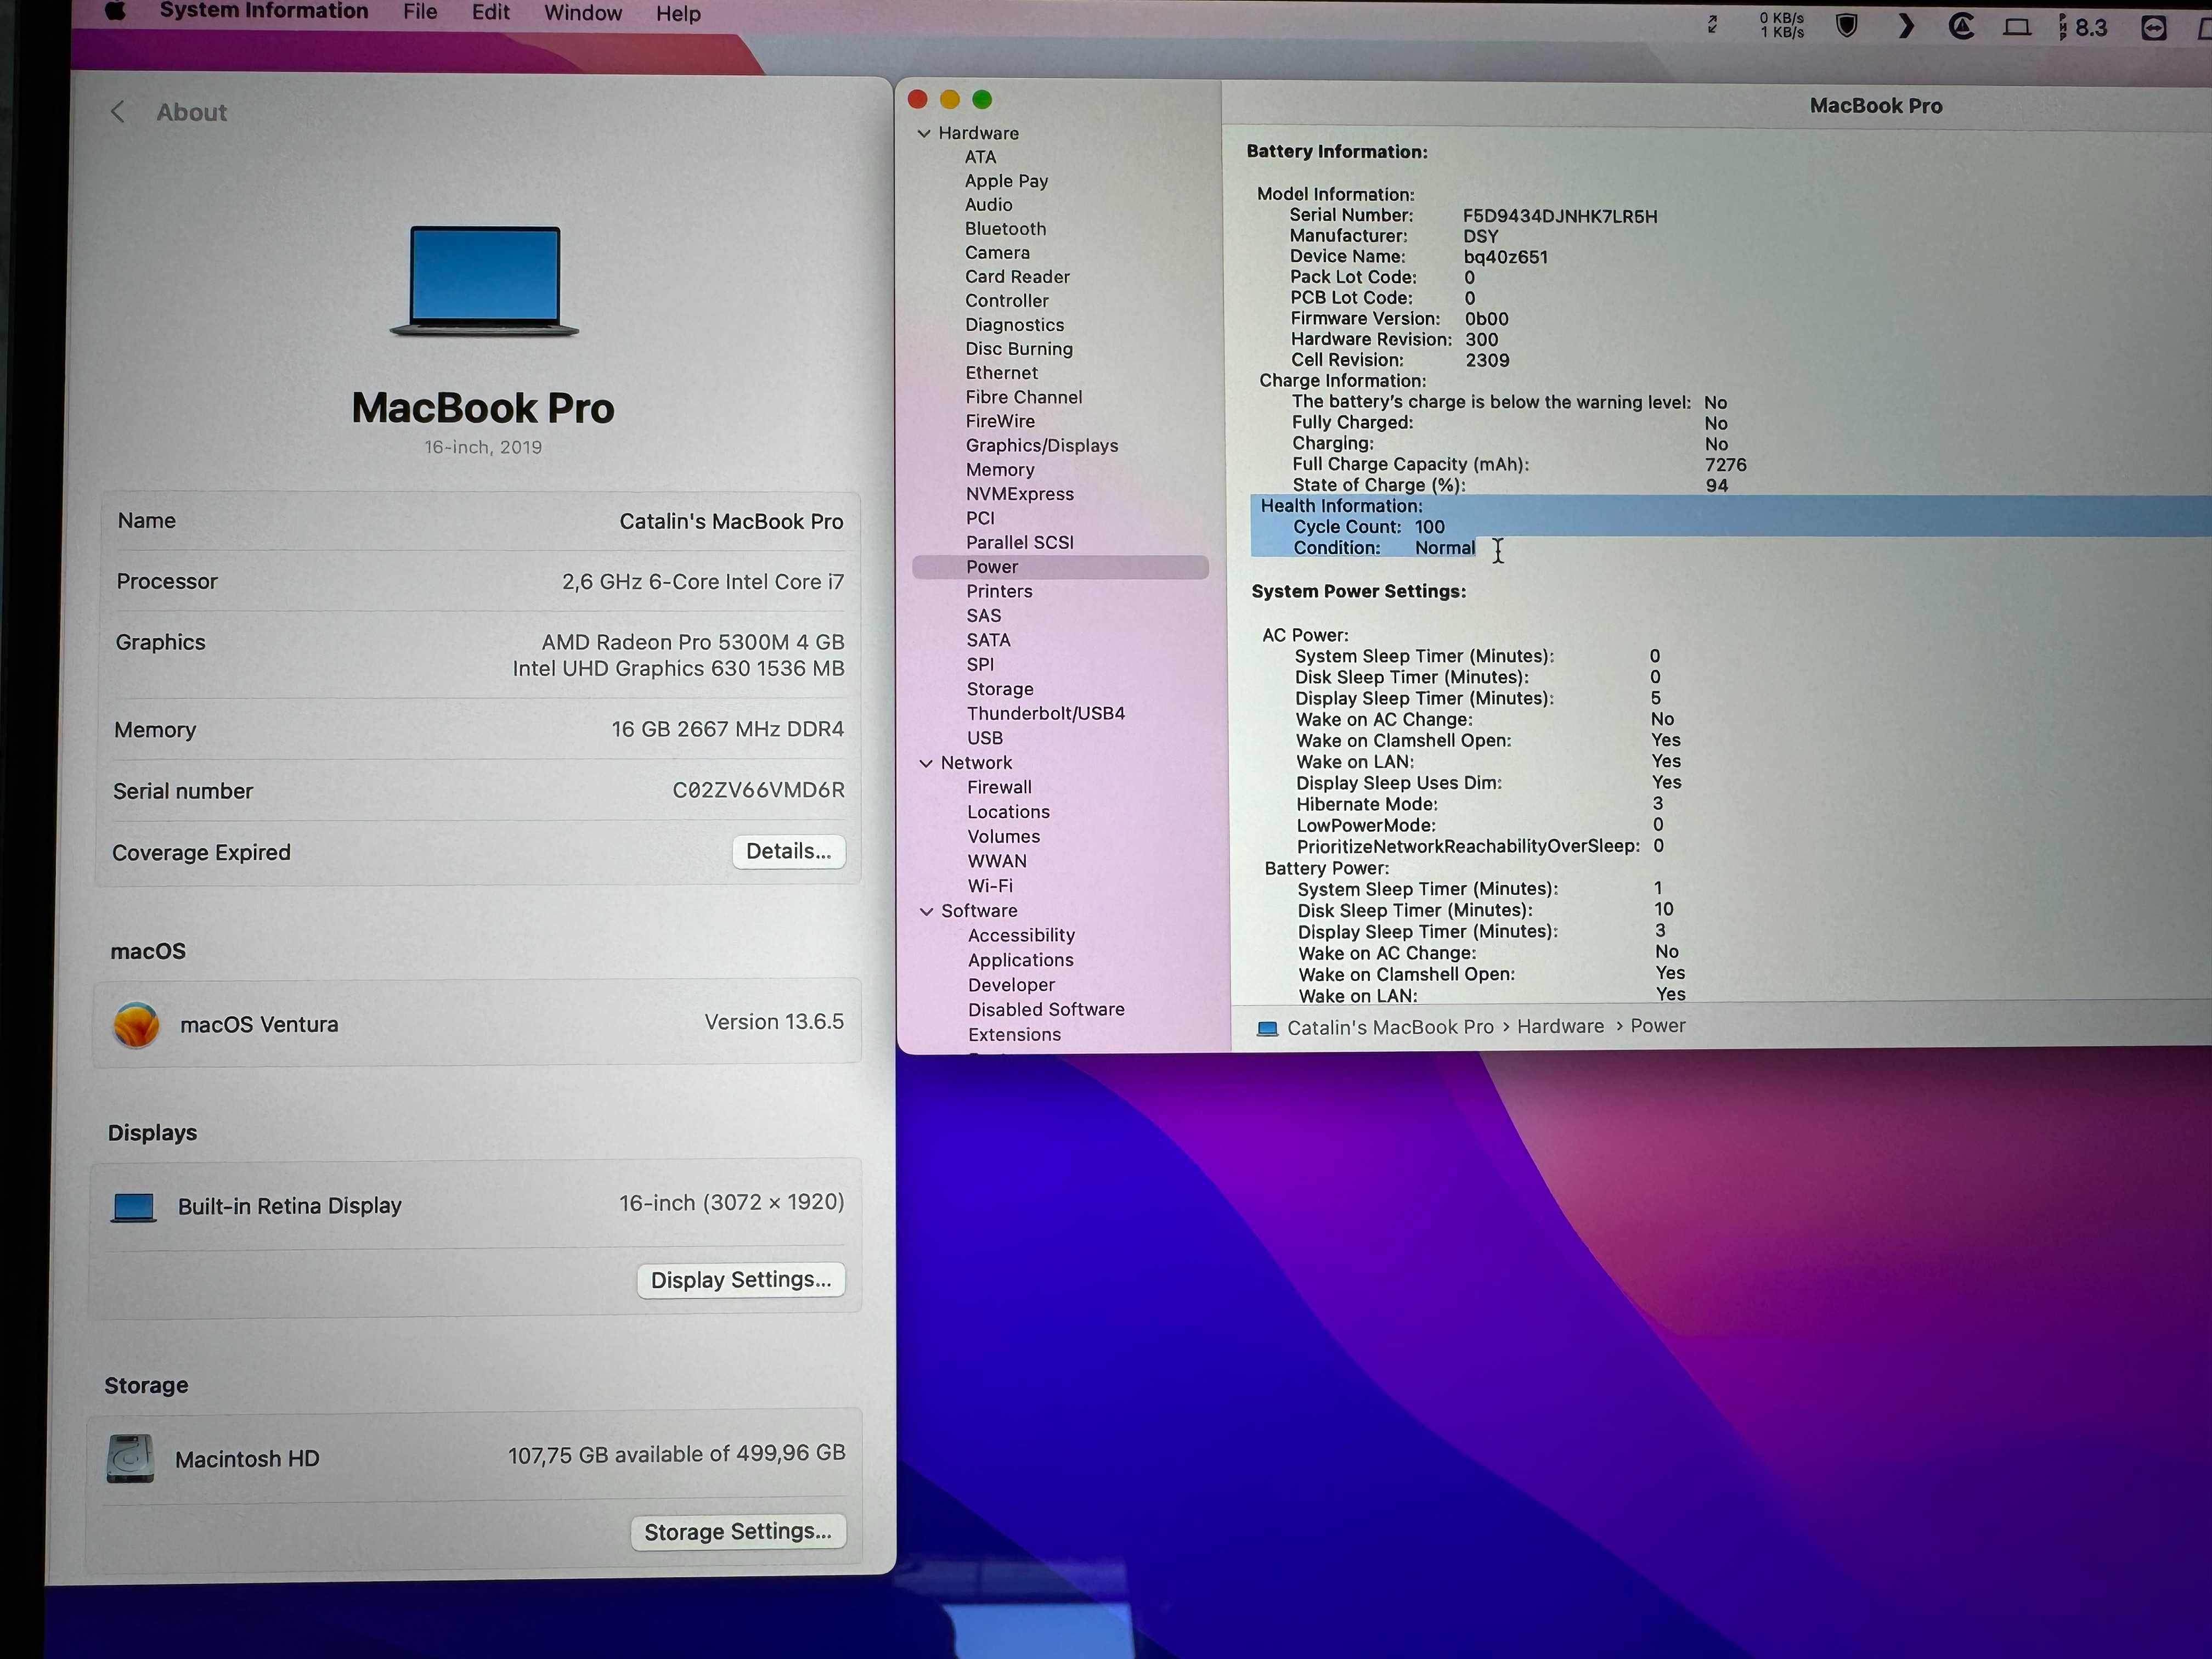Click the MacBook Pro laptop image
Viewport: 2212px width, 1659px height.
(484, 281)
